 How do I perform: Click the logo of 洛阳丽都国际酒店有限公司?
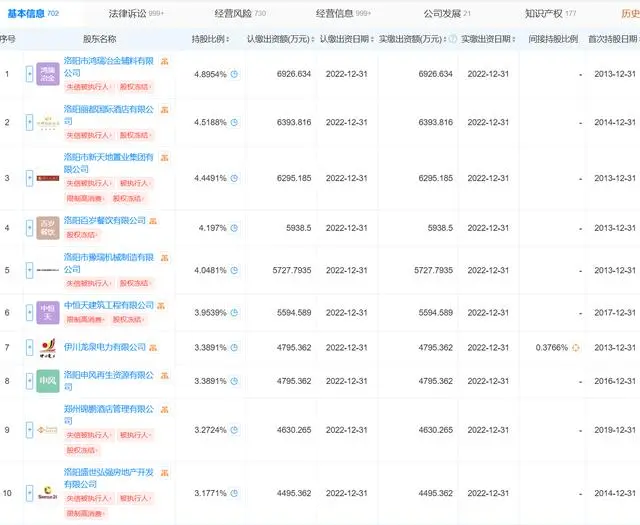[48, 122]
